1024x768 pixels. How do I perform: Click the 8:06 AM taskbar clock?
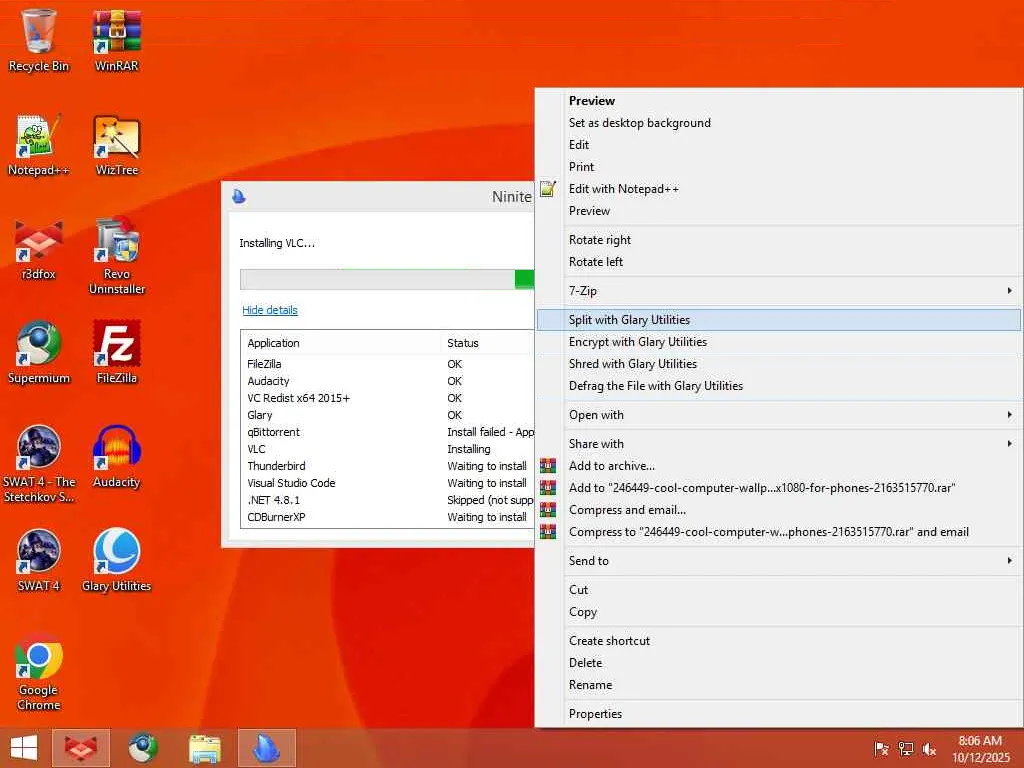coord(980,741)
